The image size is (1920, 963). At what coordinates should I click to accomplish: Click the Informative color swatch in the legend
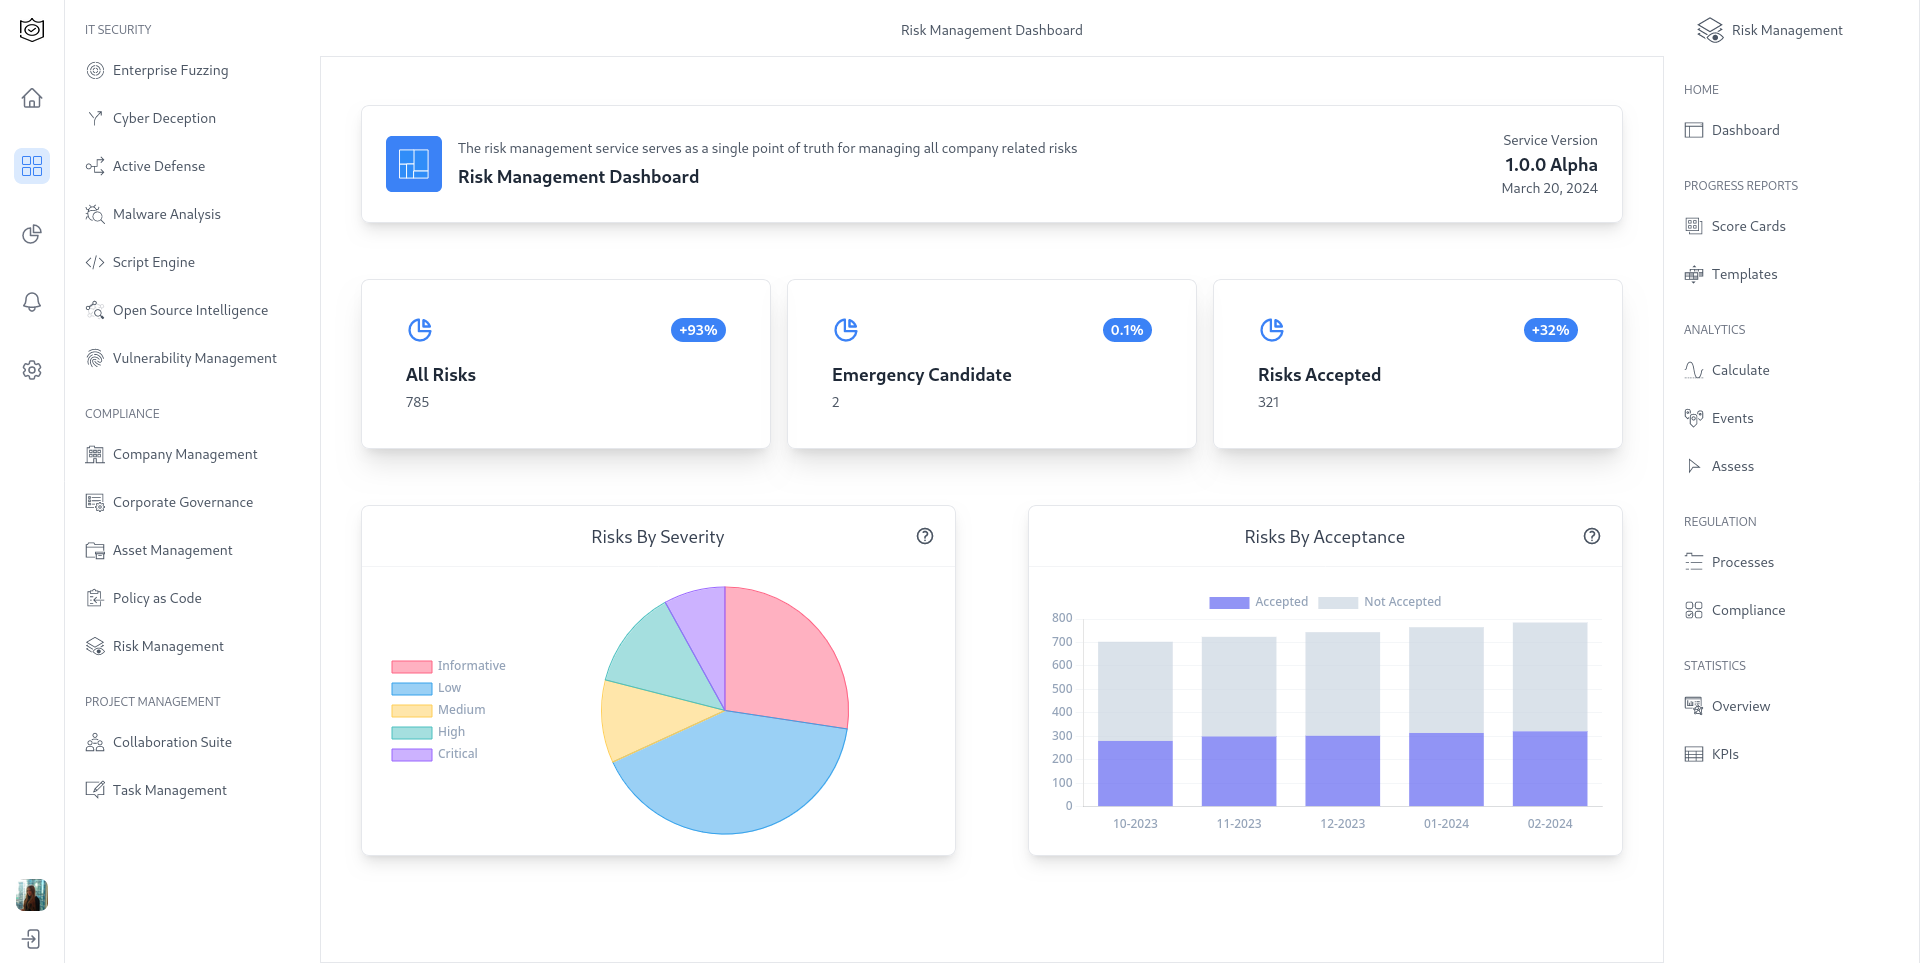(410, 665)
